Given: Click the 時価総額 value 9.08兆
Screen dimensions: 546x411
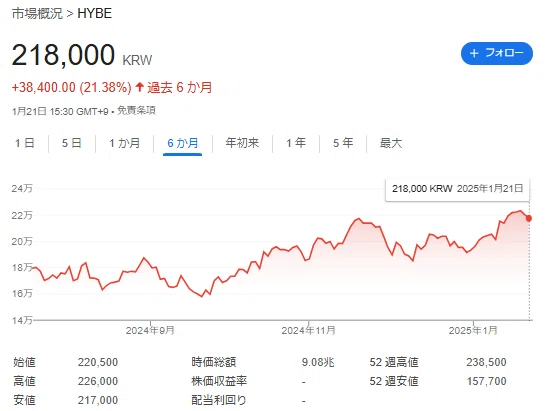Looking at the screenshot, I should 318,362.
